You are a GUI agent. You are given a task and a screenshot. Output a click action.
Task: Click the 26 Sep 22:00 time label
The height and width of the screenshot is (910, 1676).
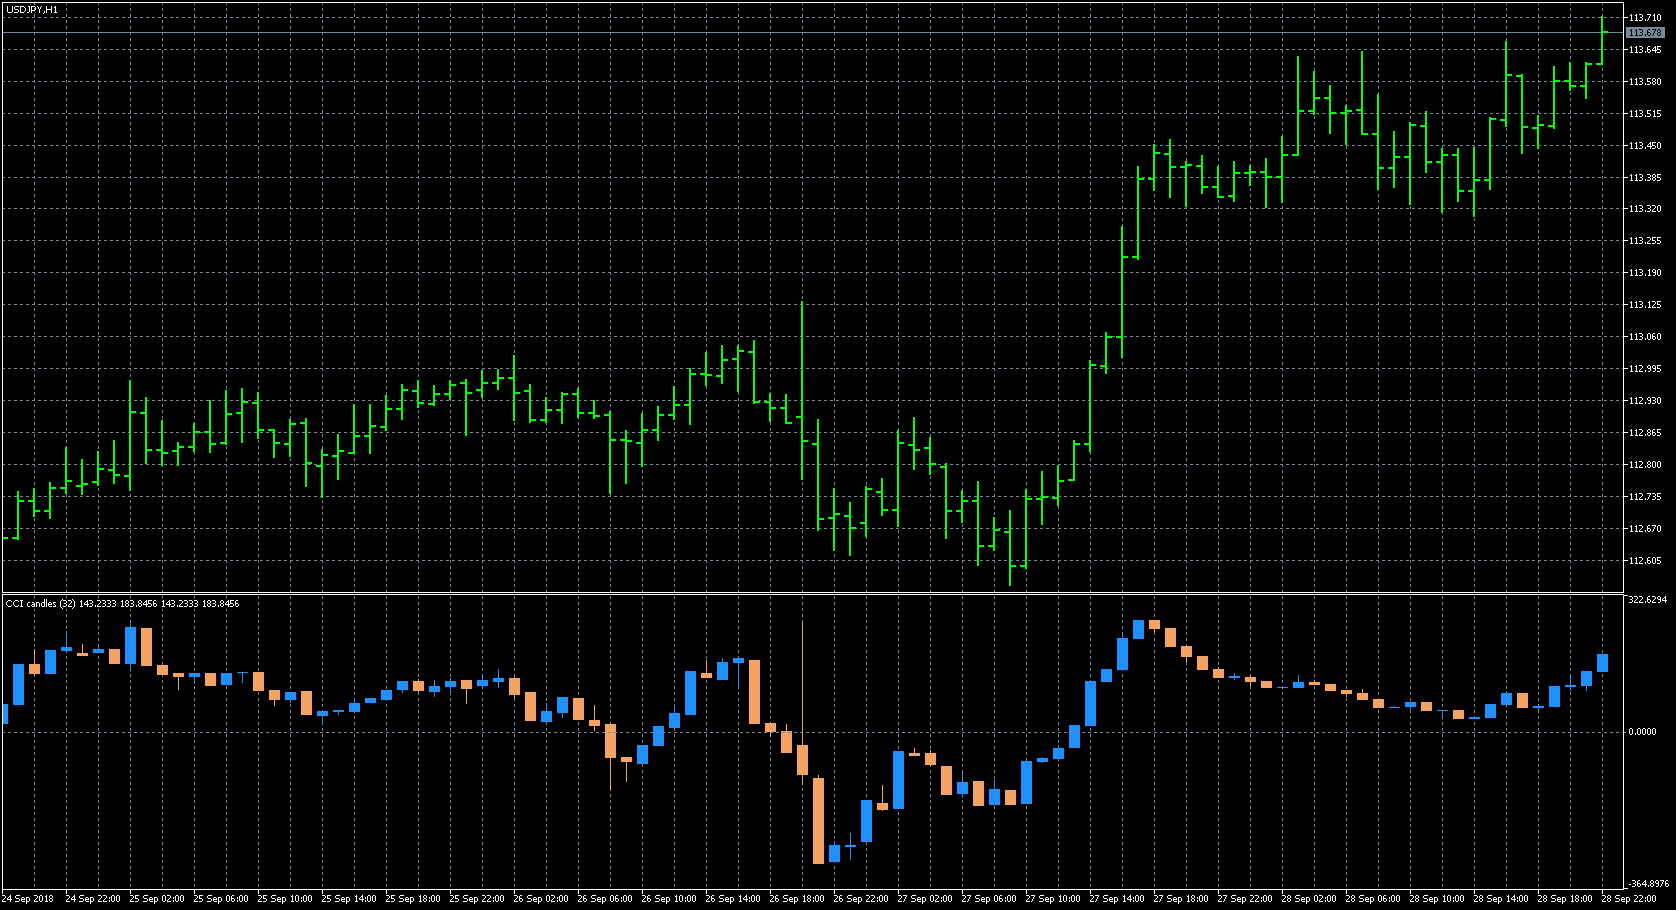861,899
